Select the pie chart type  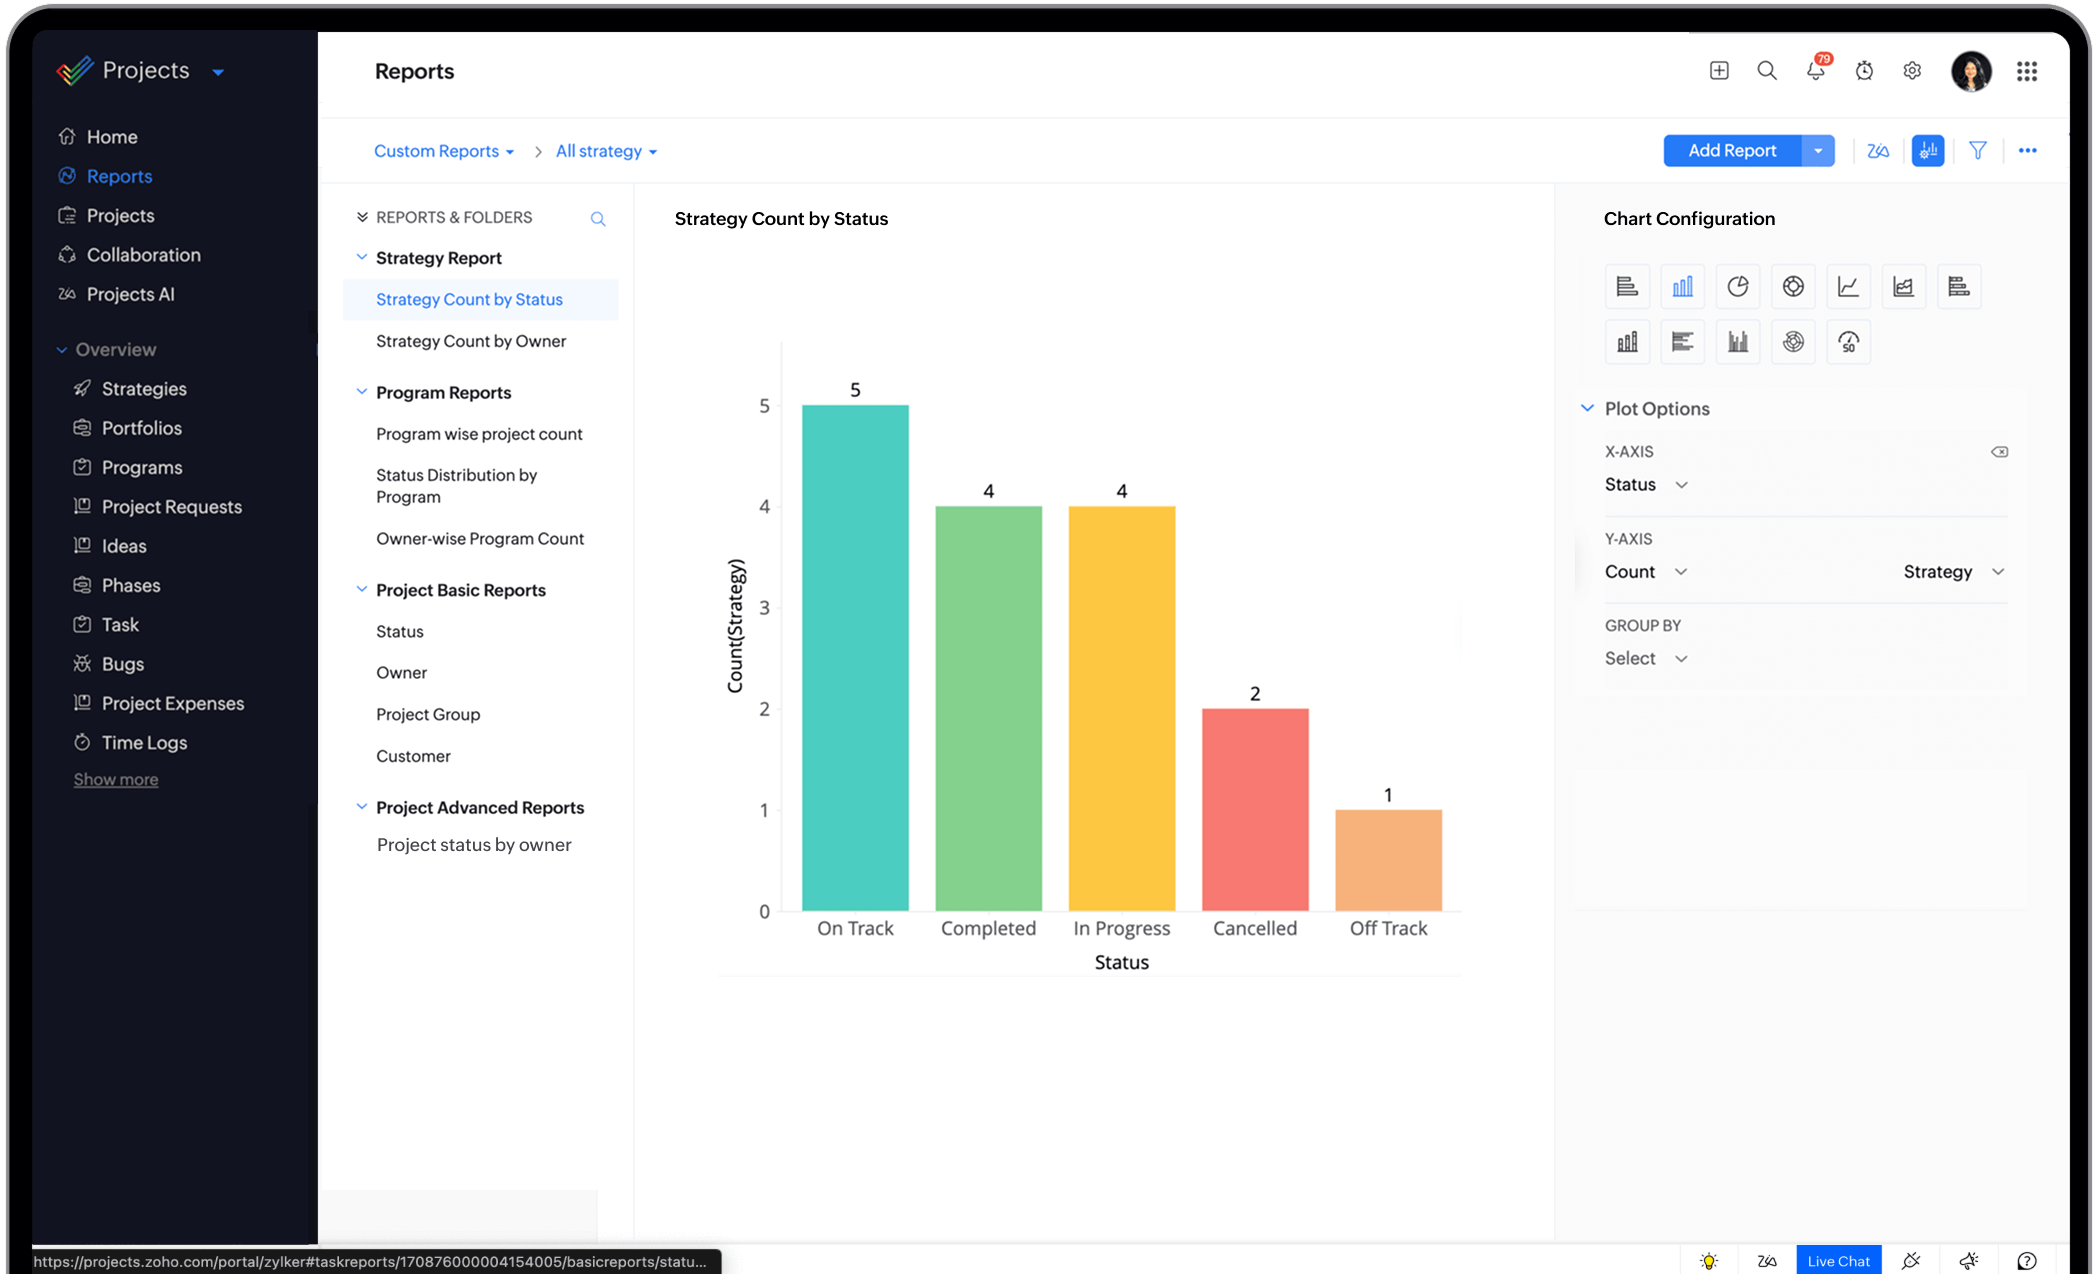(x=1737, y=287)
